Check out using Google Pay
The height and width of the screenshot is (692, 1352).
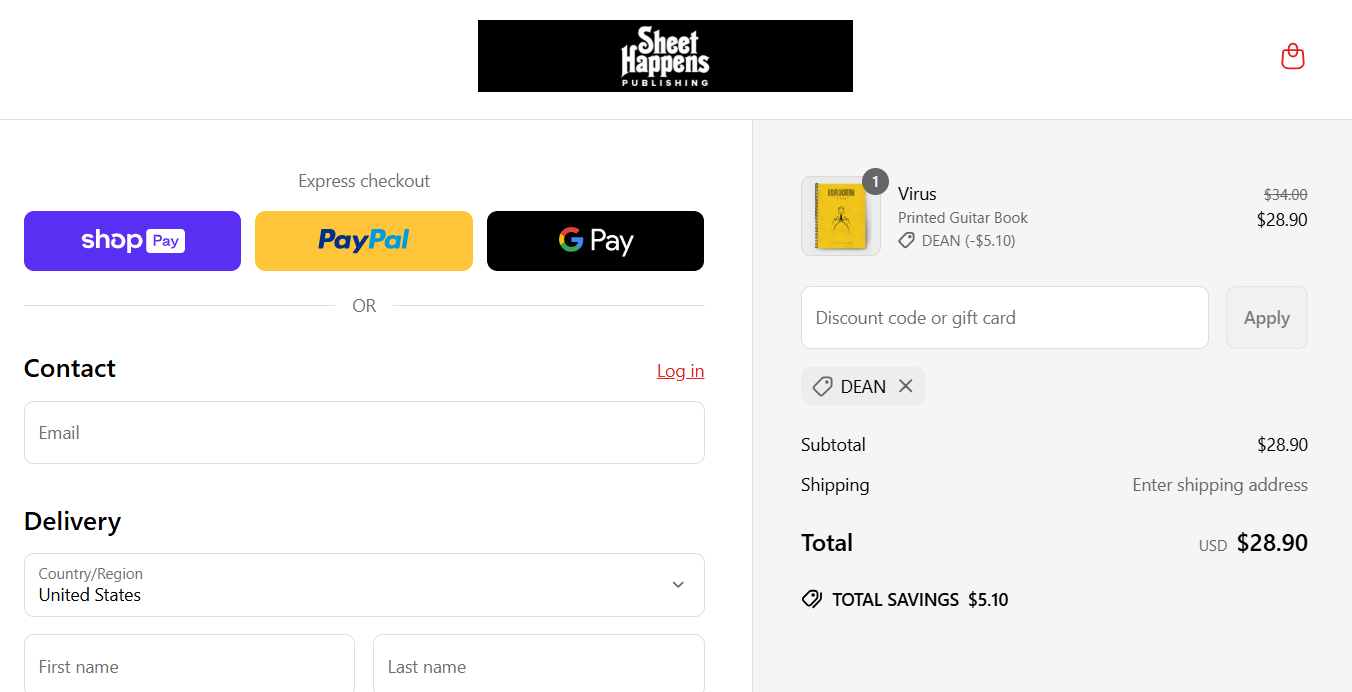[x=595, y=241]
